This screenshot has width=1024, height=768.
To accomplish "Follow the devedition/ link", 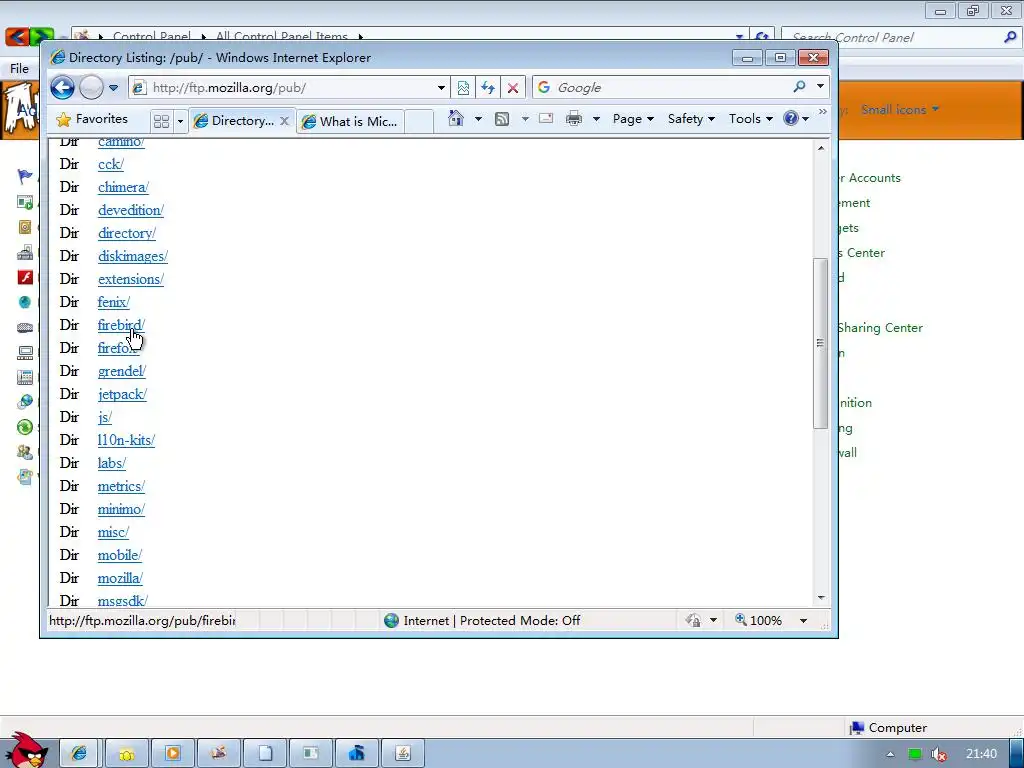I will pyautogui.click(x=131, y=210).
